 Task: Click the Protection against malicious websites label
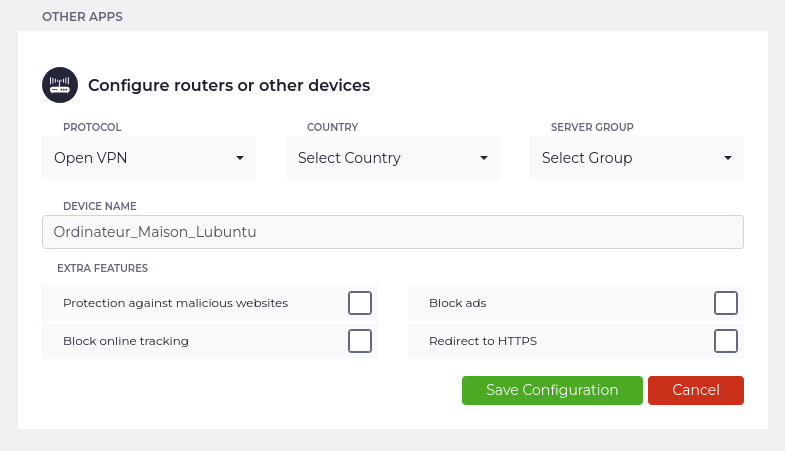click(x=175, y=303)
